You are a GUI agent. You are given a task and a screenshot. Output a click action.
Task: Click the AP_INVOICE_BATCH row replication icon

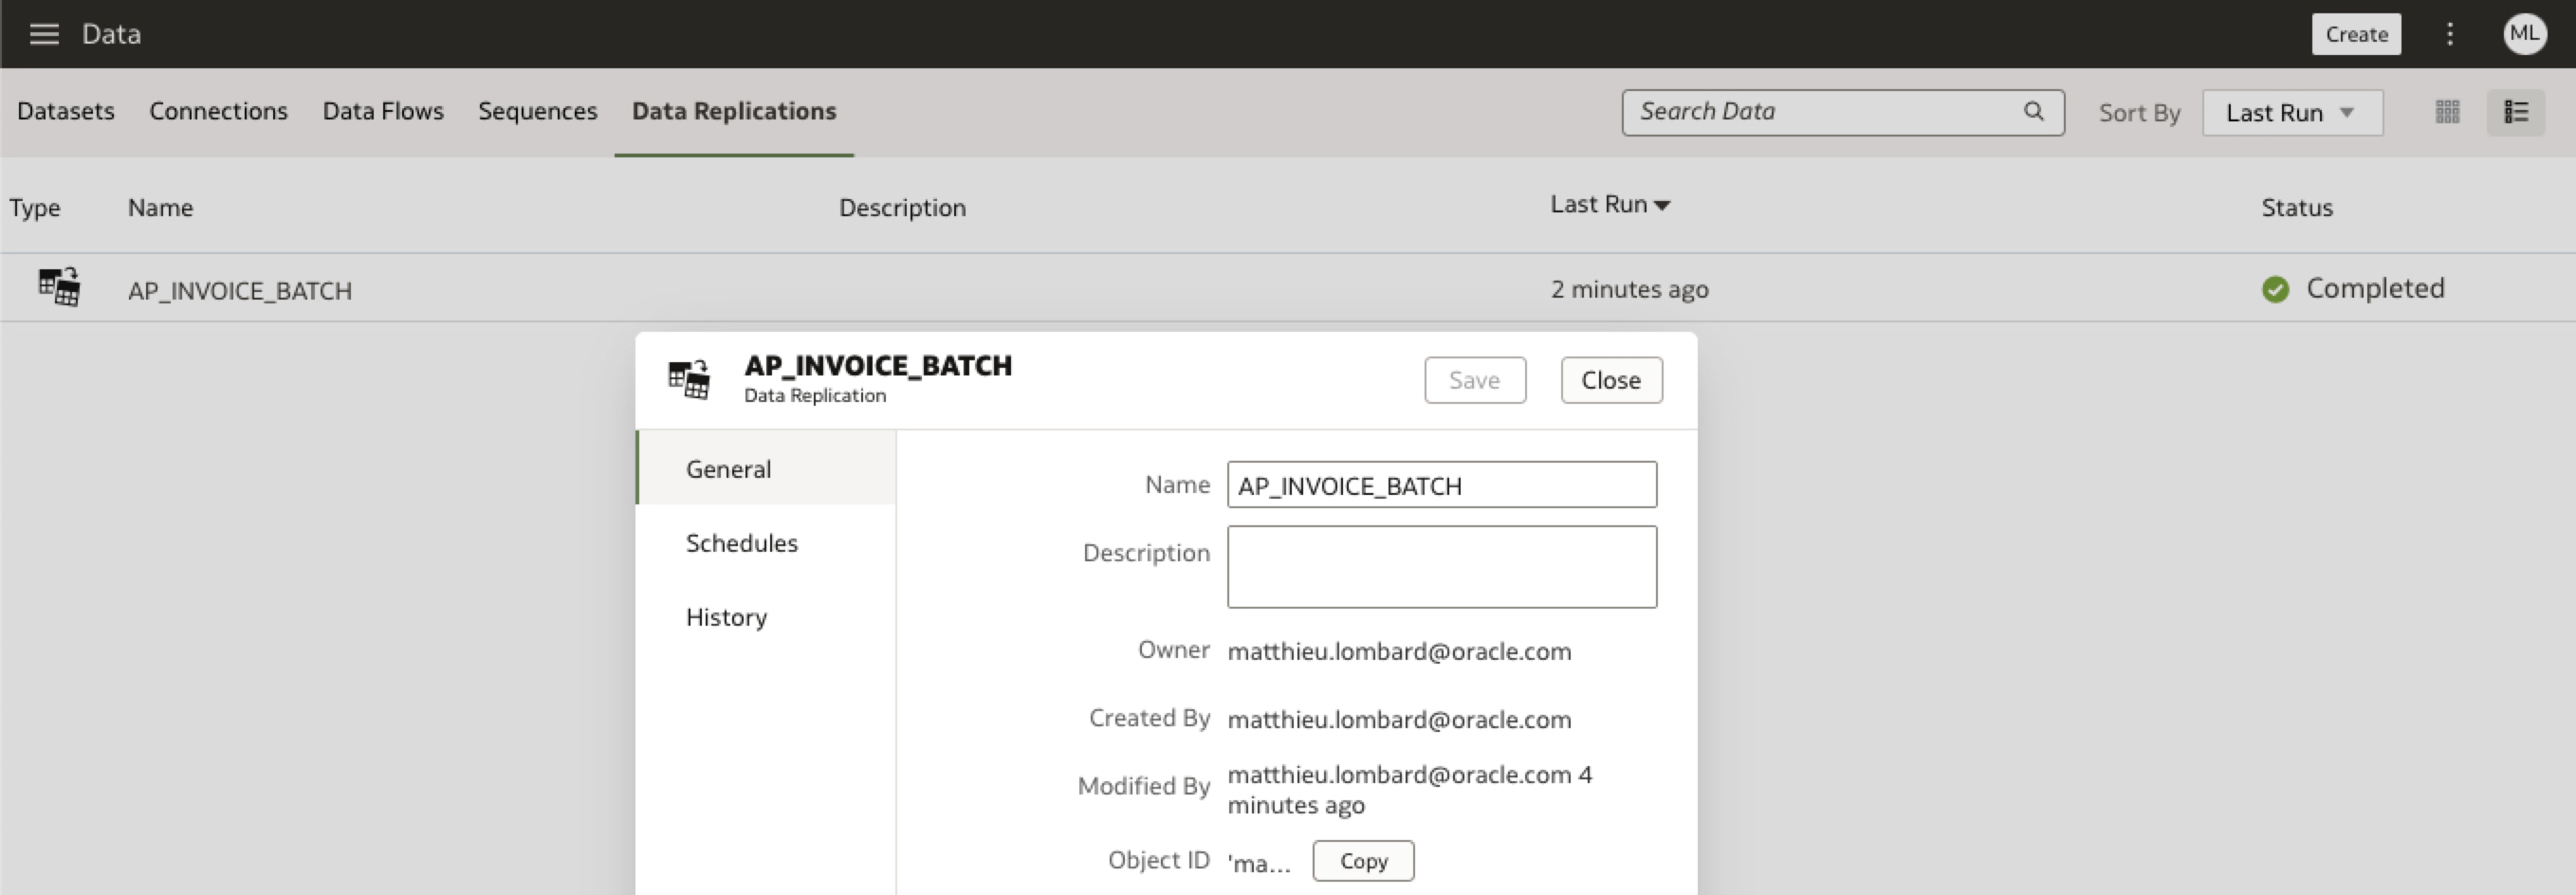point(59,287)
